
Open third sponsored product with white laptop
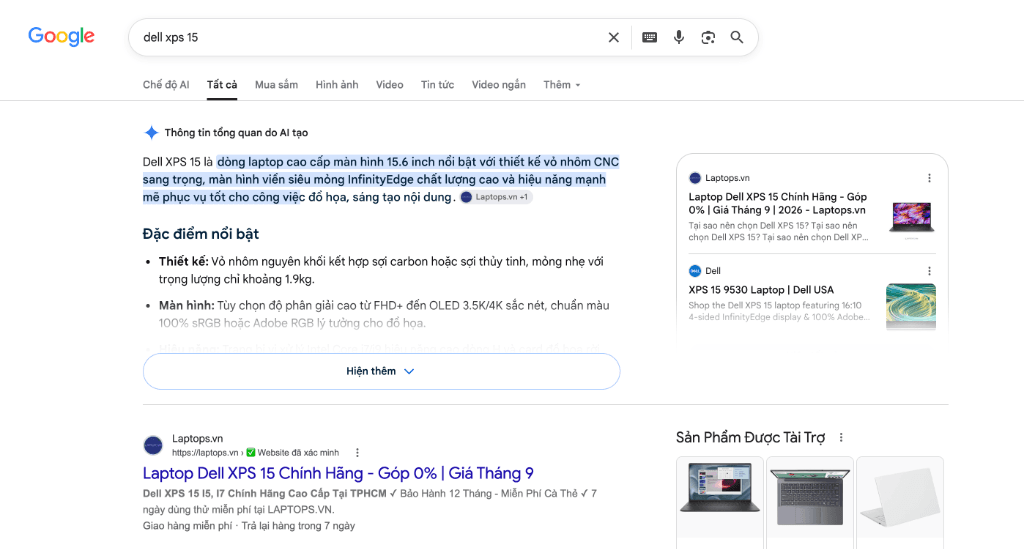click(x=900, y=499)
